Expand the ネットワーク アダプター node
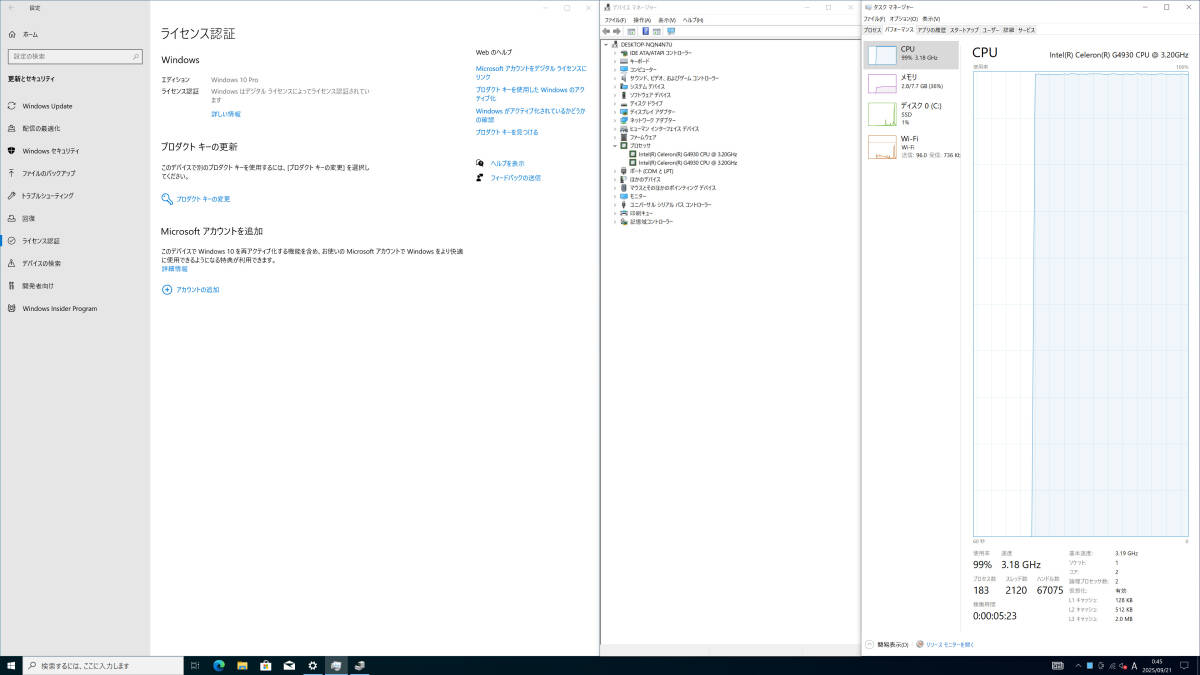Screen dimensions: 1200x675 [615, 120]
